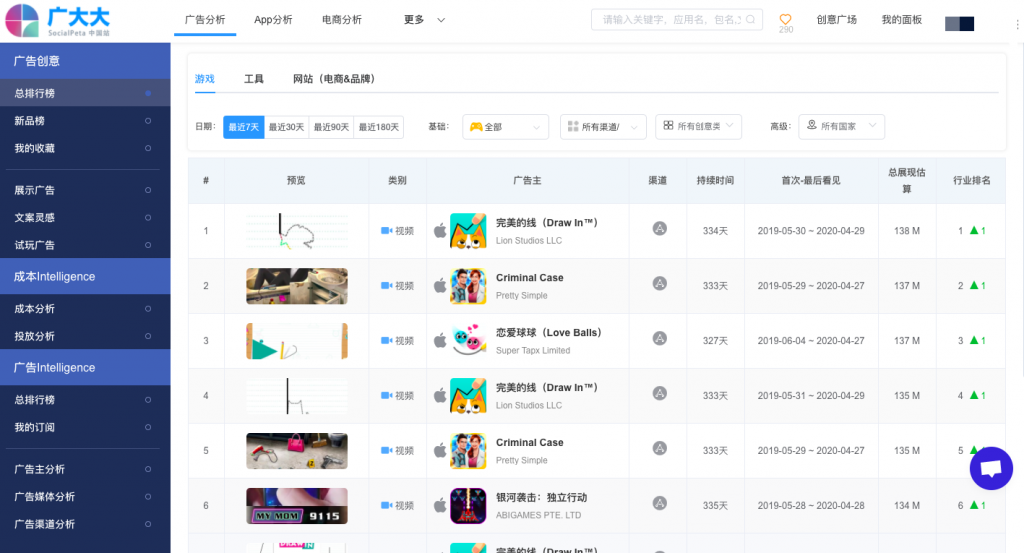This screenshot has width=1024, height=553.
Task: Click Super Tapx Limited advertiser name
Action: pos(533,350)
